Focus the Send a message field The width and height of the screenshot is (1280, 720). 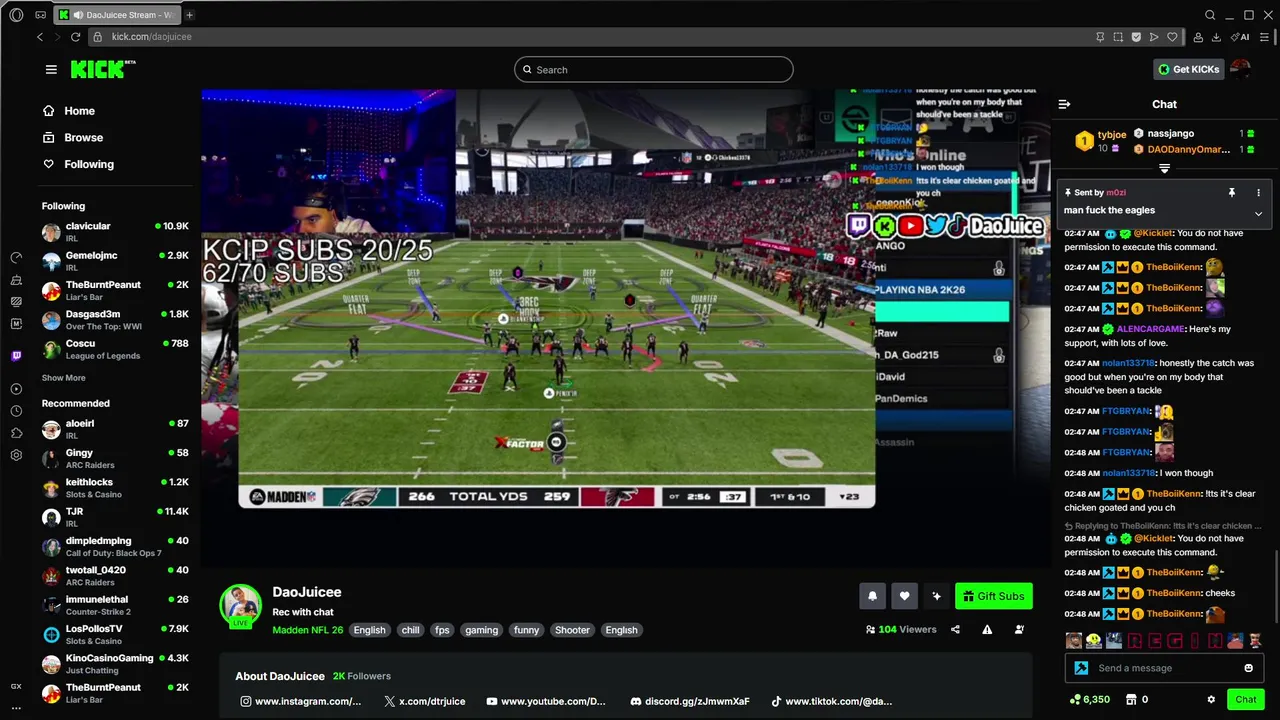coord(1165,668)
